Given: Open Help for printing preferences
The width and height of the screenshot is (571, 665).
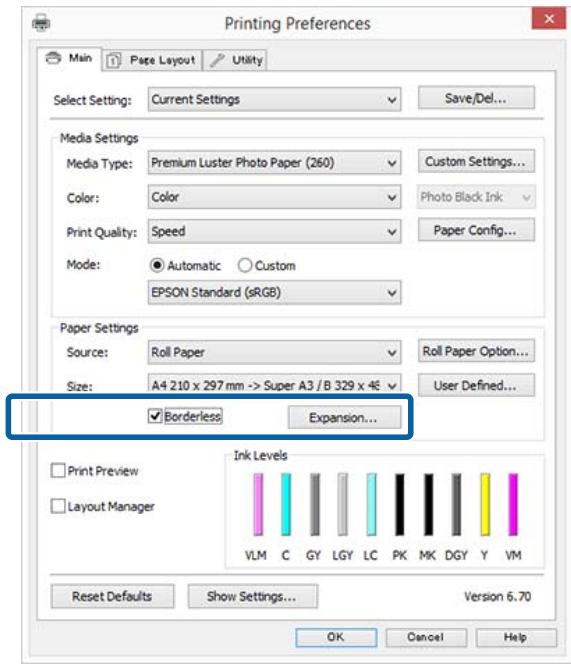Looking at the screenshot, I should pyautogui.click(x=516, y=637).
